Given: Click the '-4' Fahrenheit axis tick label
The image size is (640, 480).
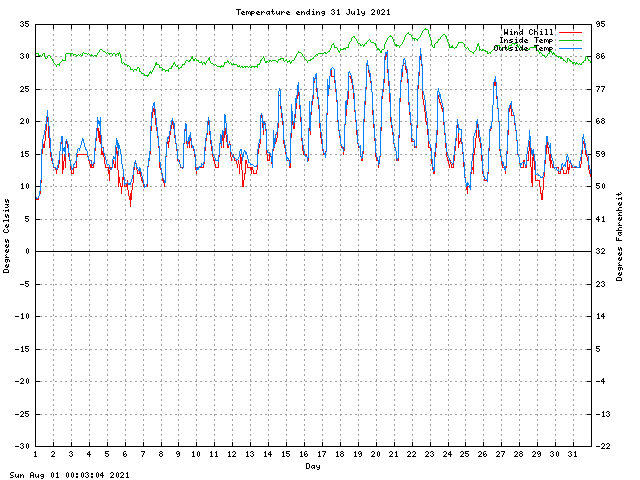Looking at the screenshot, I should (x=600, y=381).
